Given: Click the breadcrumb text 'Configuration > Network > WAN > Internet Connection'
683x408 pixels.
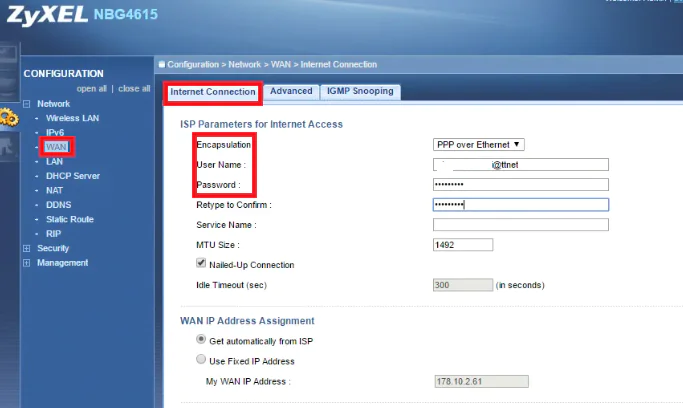Looking at the screenshot, I should click(x=272, y=64).
